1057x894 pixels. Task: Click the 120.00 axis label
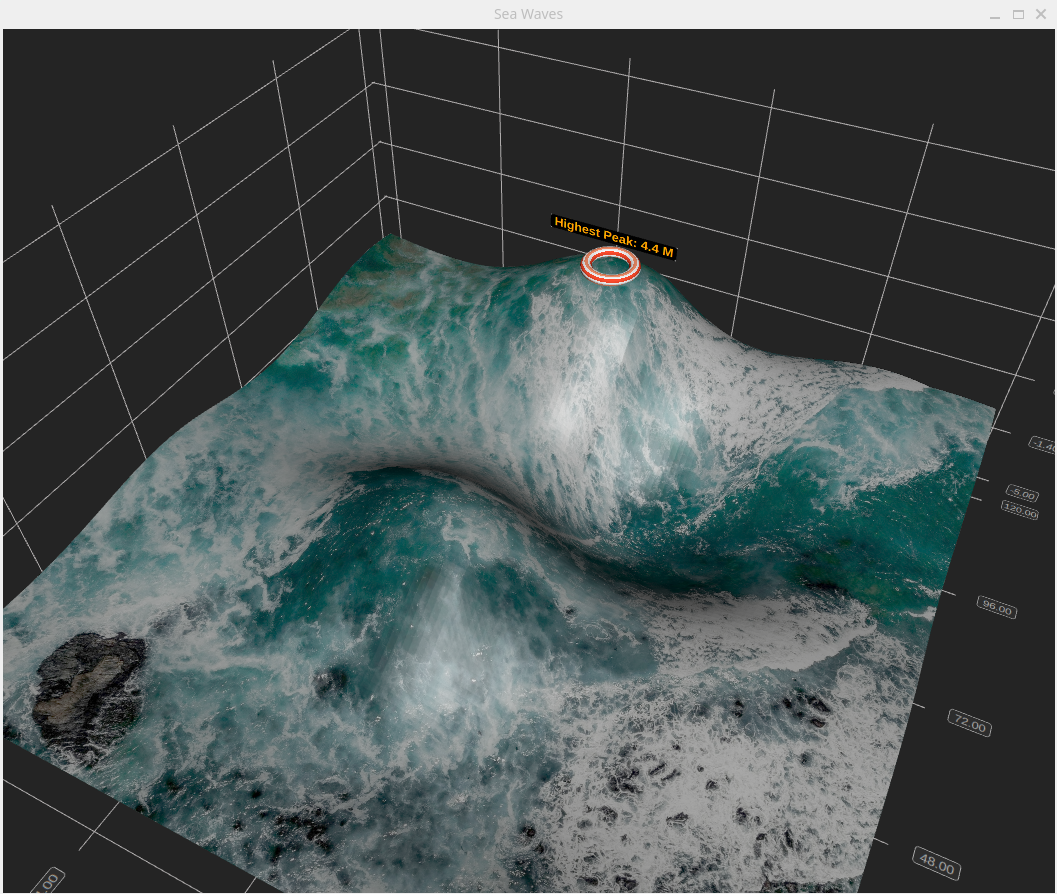1019,511
